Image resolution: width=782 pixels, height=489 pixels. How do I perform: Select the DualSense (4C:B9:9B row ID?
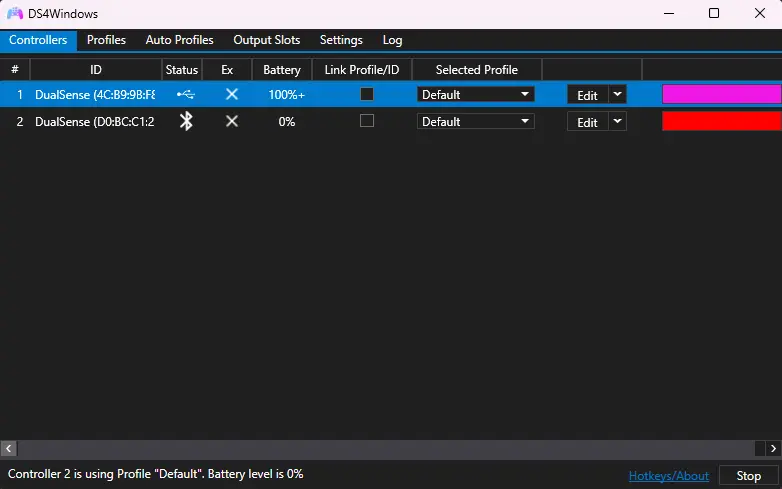point(95,94)
